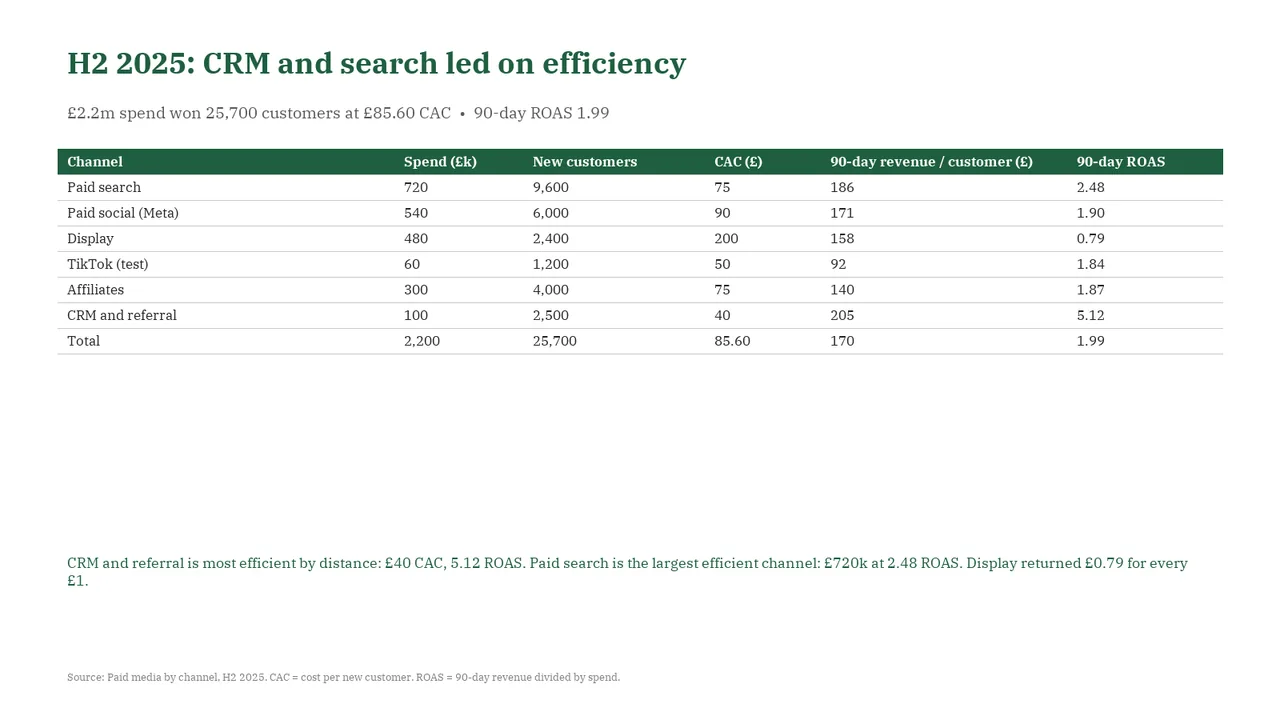
Task: Select the Paid social (Meta) row label
Action: pyautogui.click(x=123, y=213)
